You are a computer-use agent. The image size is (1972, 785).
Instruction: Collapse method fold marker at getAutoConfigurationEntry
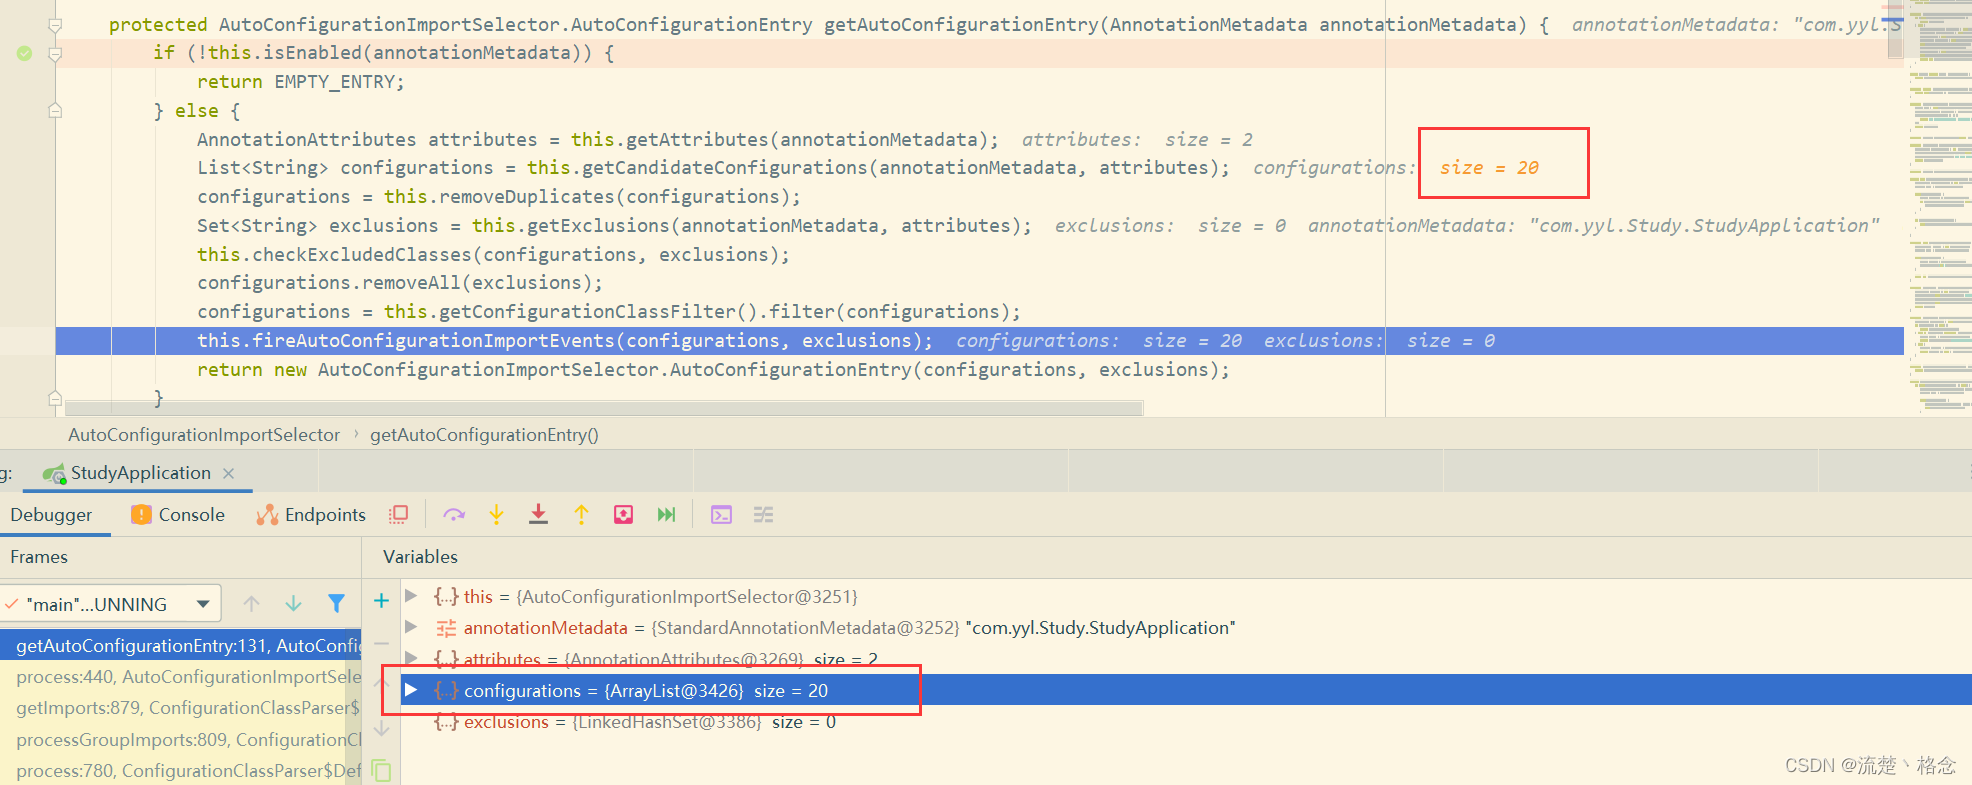click(x=56, y=24)
